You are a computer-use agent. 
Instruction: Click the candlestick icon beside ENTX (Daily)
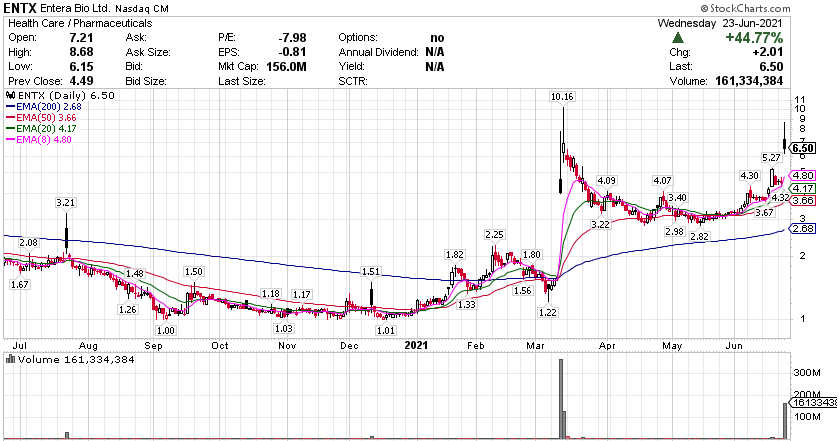coord(11,95)
